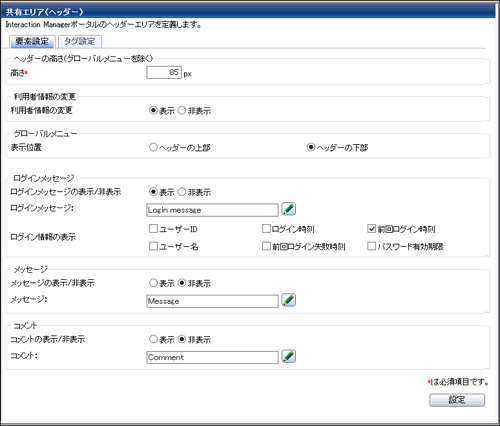The image size is (500, 426).
Task: Select 非表示 for ログインメッセージ visibility
Action: point(182,192)
